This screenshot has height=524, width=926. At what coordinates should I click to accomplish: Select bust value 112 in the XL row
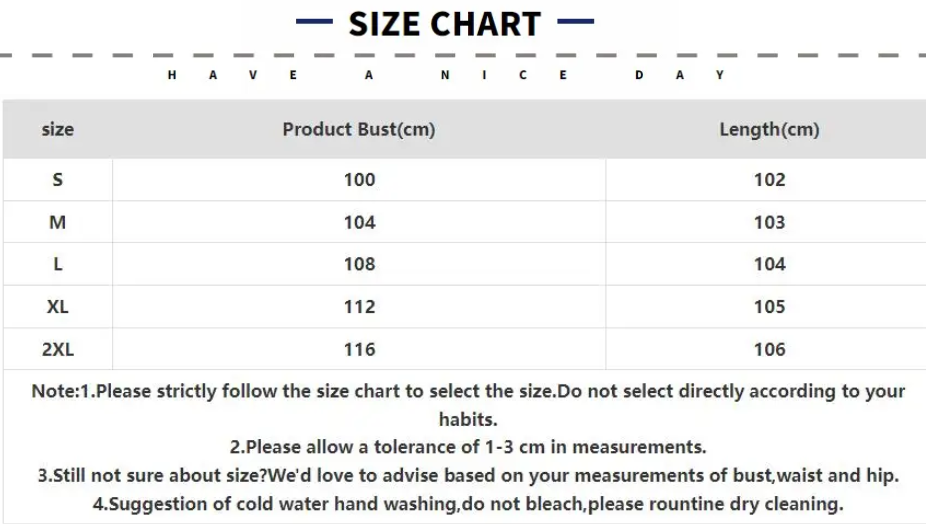pyautogui.click(x=359, y=307)
